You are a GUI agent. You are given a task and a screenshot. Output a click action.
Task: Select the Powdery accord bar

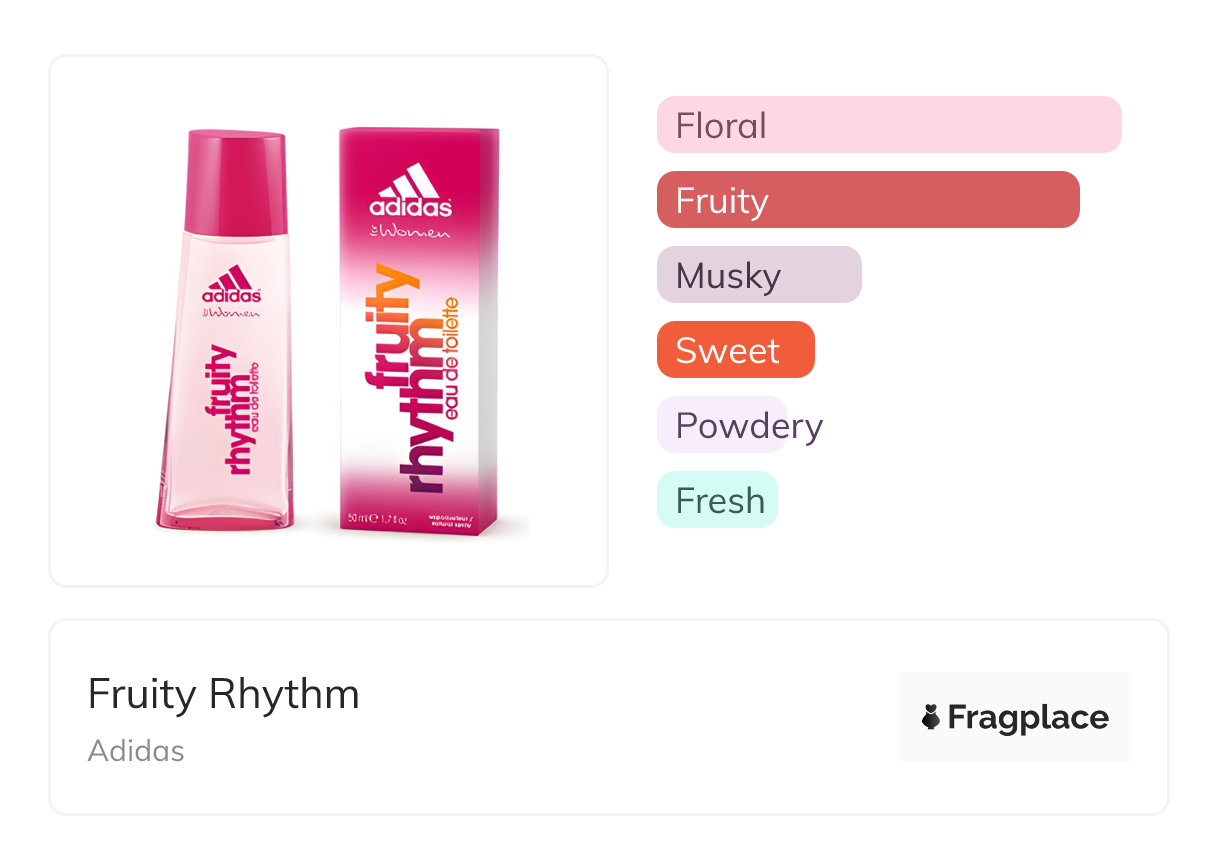point(722,425)
